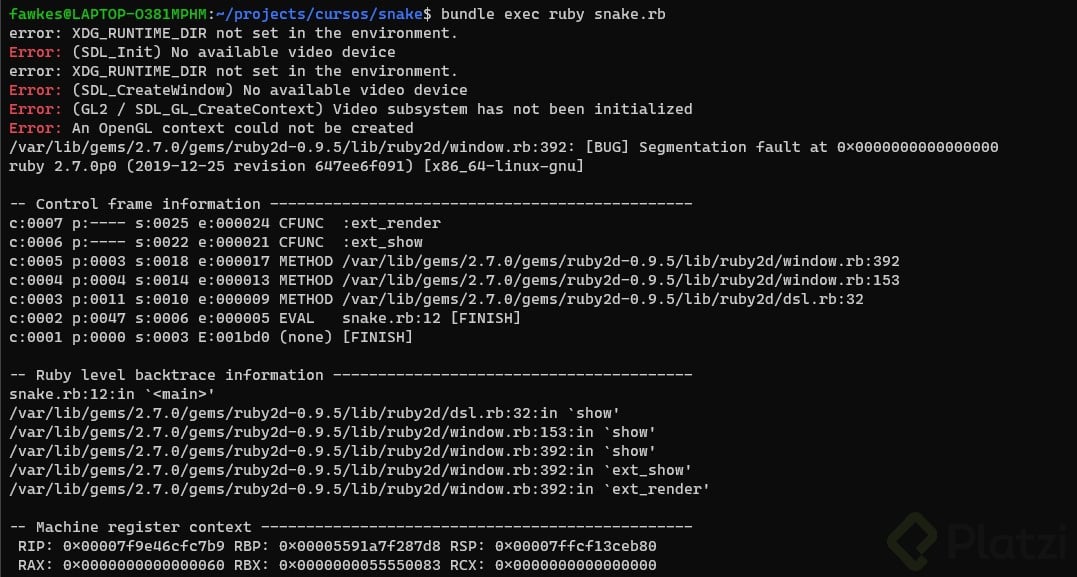Click the ruby 2.7.0p0 version line
Image resolution: width=1077 pixels, height=577 pixels.
pyautogui.click(x=296, y=166)
